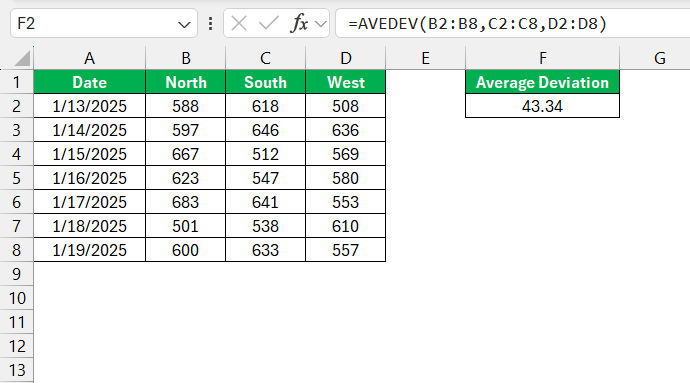Select column C header

pyautogui.click(x=265, y=58)
